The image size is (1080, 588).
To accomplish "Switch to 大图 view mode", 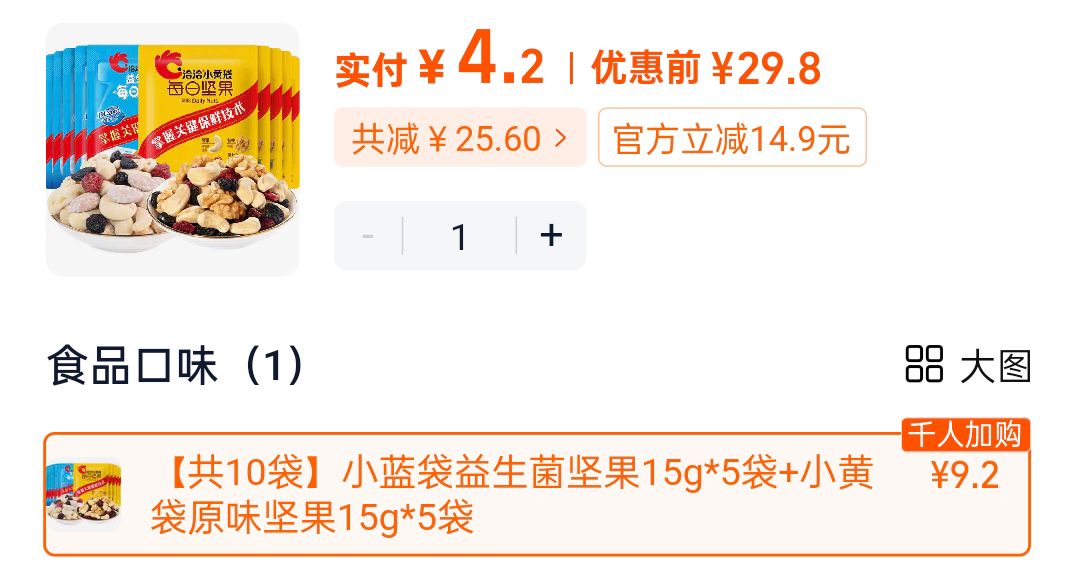I will 996,366.
